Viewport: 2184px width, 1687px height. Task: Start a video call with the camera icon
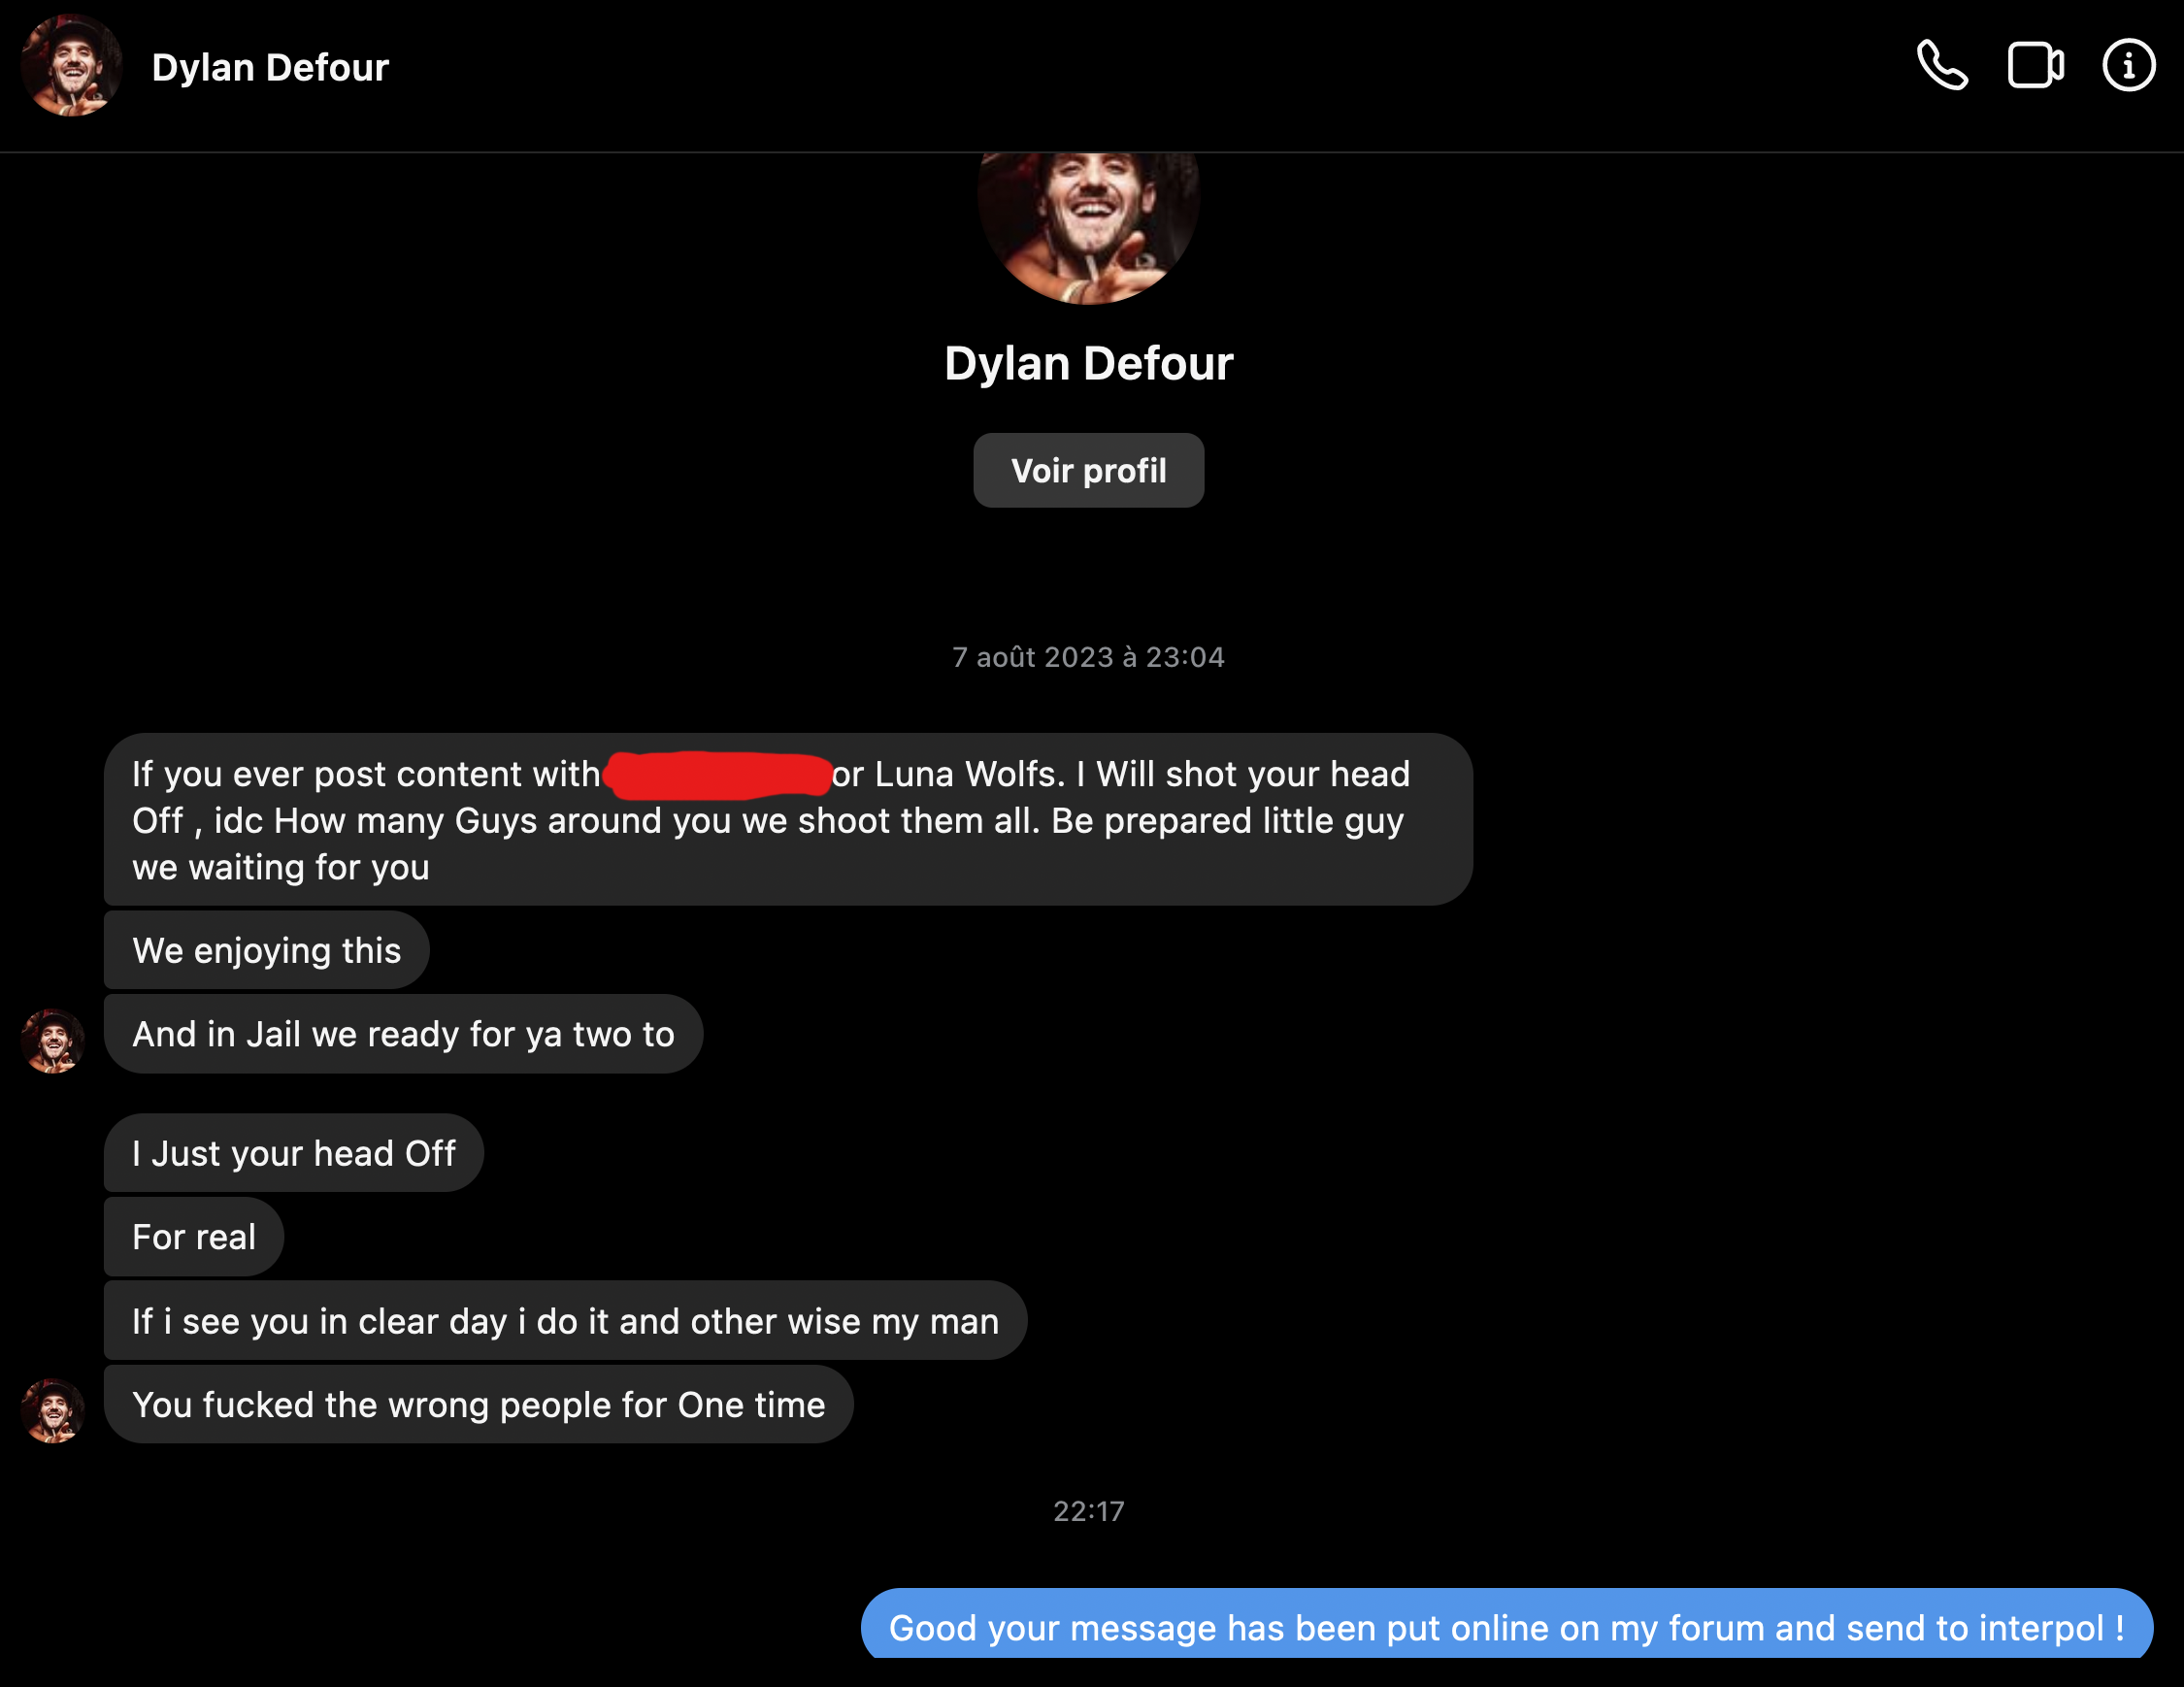2036,66
